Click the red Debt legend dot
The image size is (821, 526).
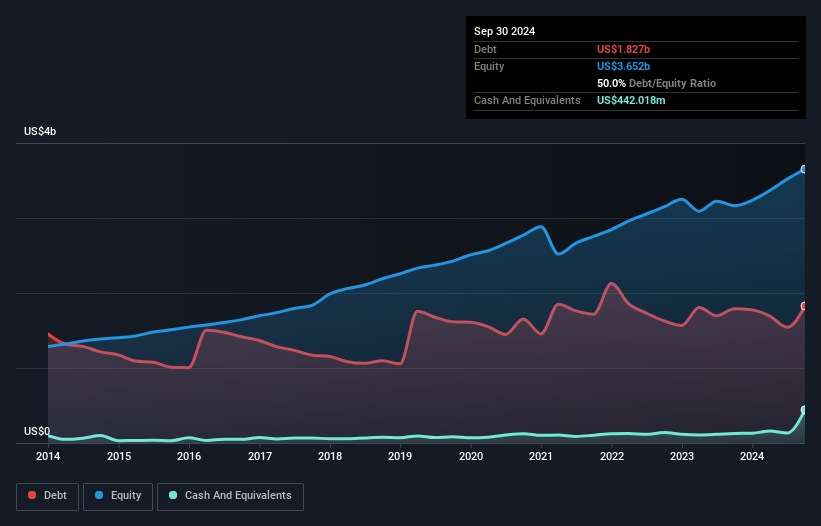32,495
